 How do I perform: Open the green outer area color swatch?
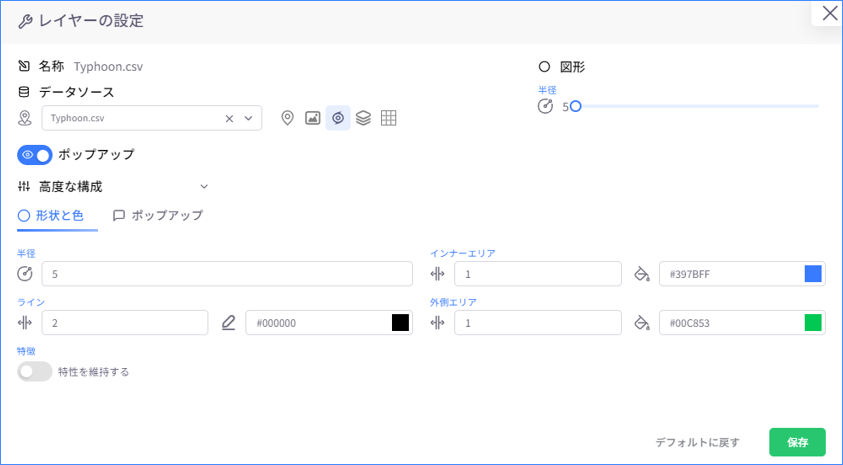813,323
